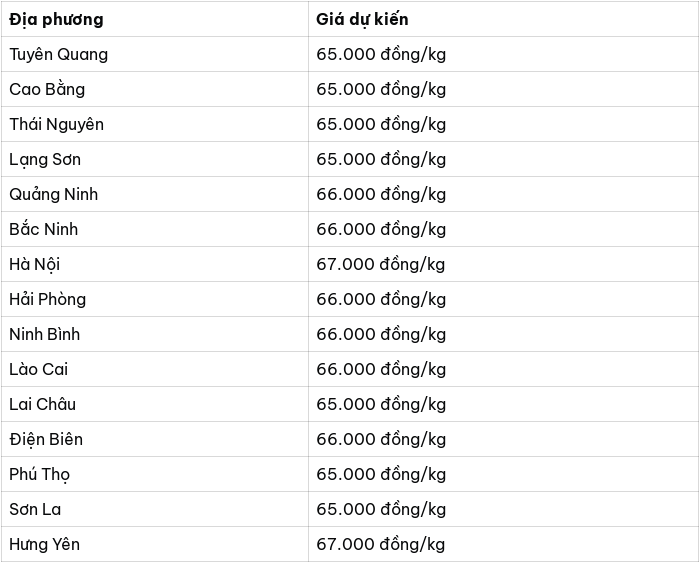This screenshot has width=700, height=563.
Task: Select the Tuyên Quang price 65.000 đồng/kg
Action: (381, 54)
